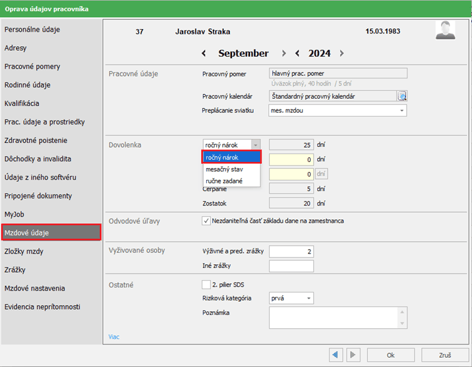Click the employee photo placeholder

coord(445,31)
